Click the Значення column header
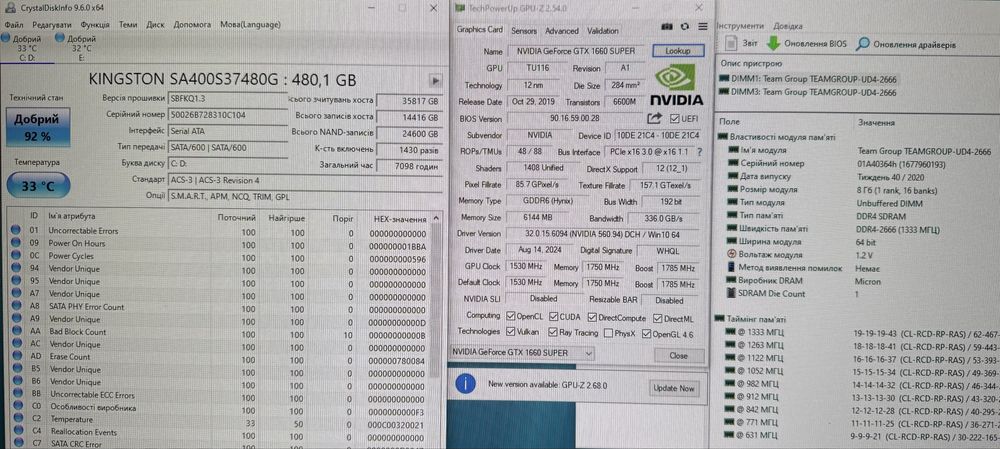 876,122
